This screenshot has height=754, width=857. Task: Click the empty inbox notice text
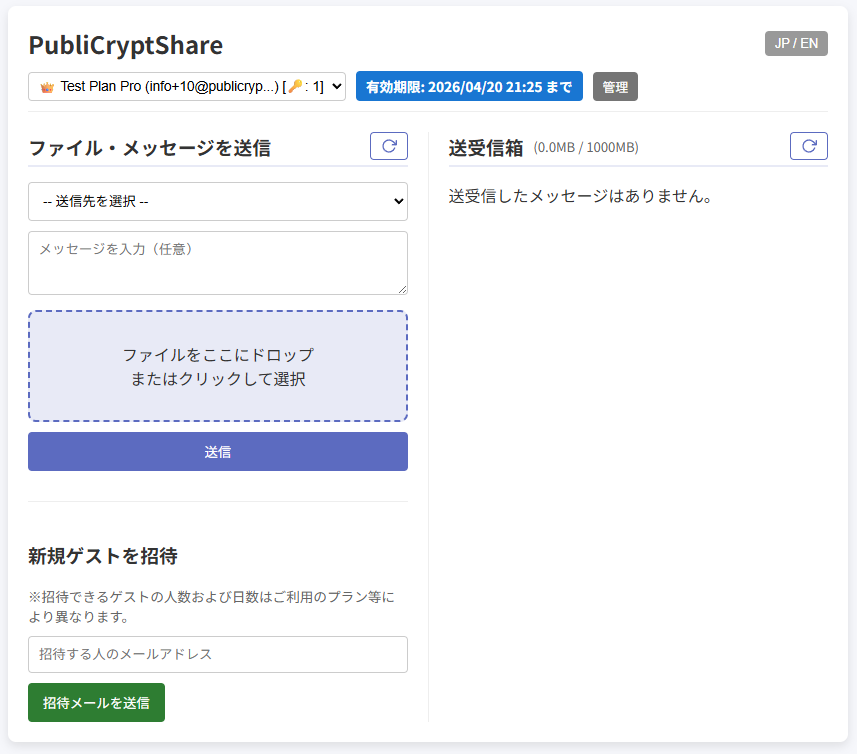coord(580,196)
